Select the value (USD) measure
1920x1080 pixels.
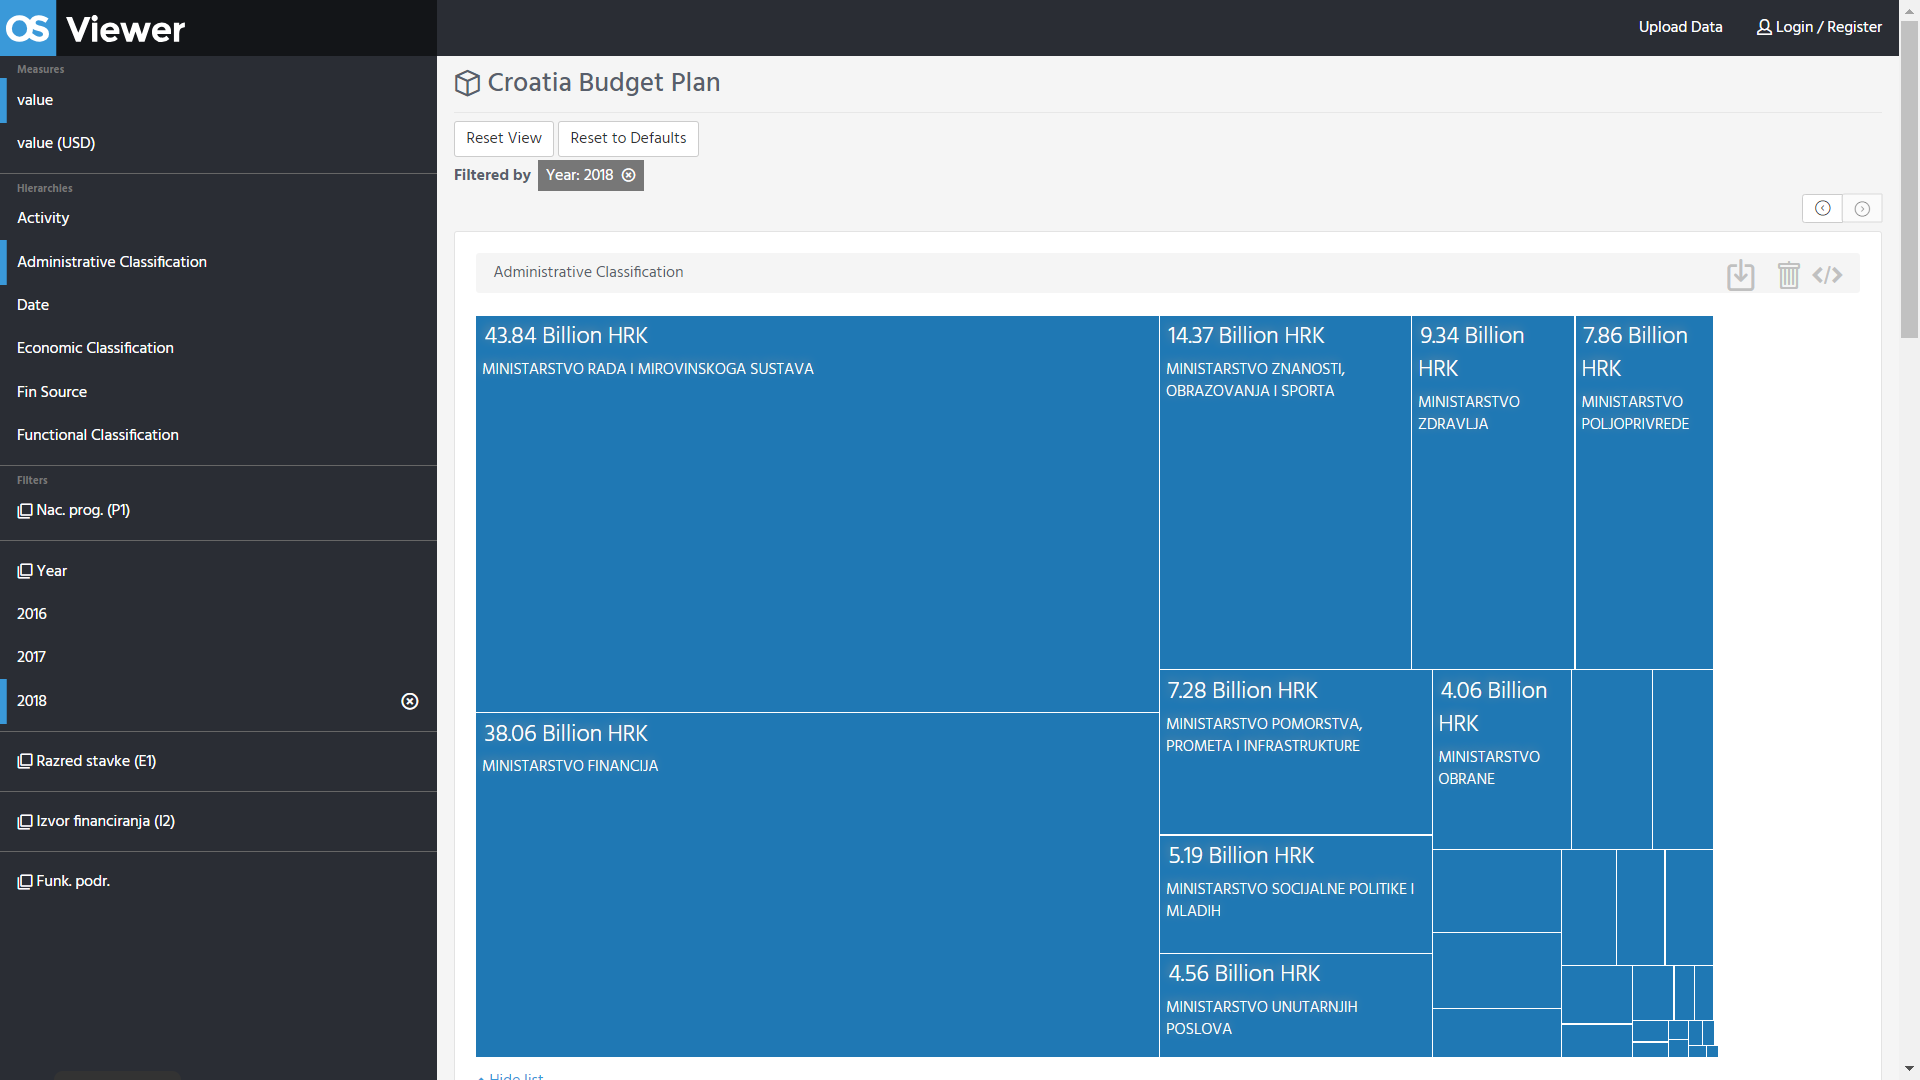218,143
